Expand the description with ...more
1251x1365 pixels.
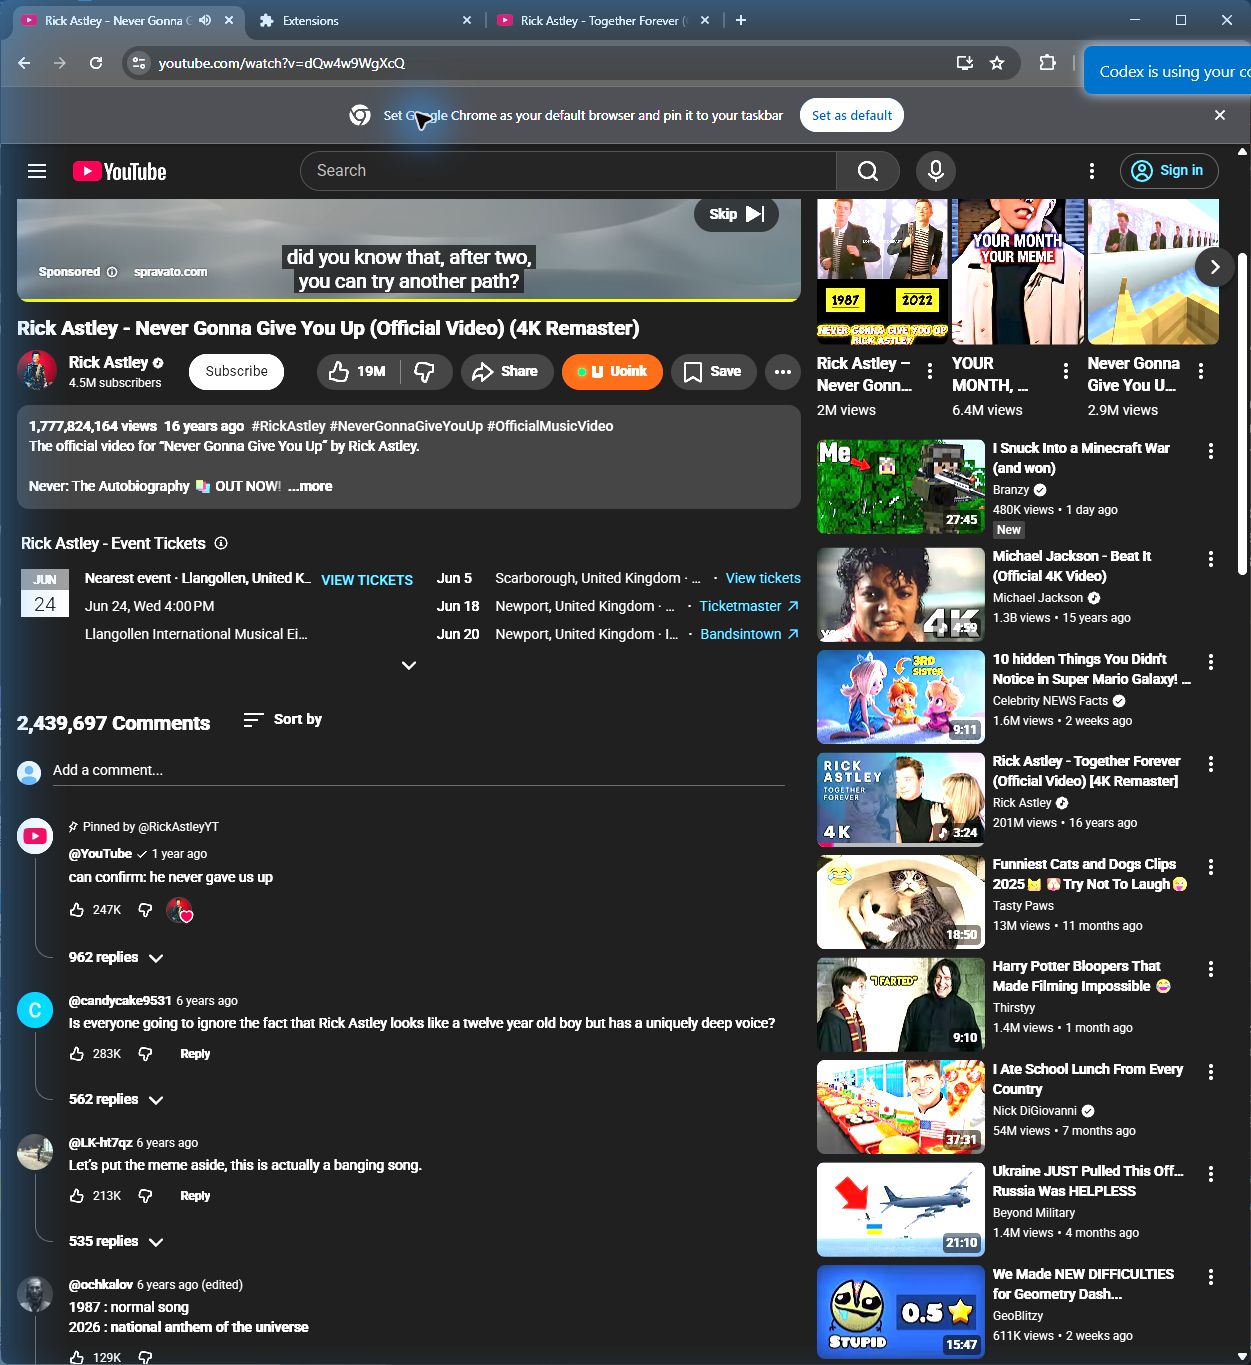(310, 486)
